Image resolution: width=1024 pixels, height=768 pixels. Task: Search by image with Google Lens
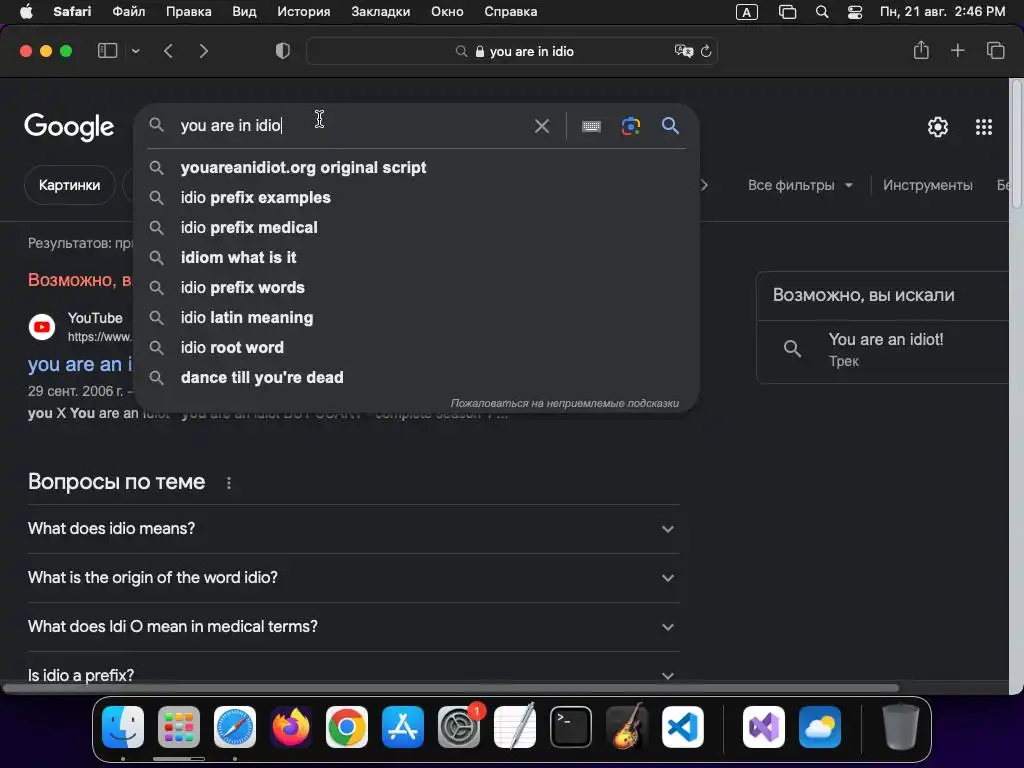coord(630,126)
